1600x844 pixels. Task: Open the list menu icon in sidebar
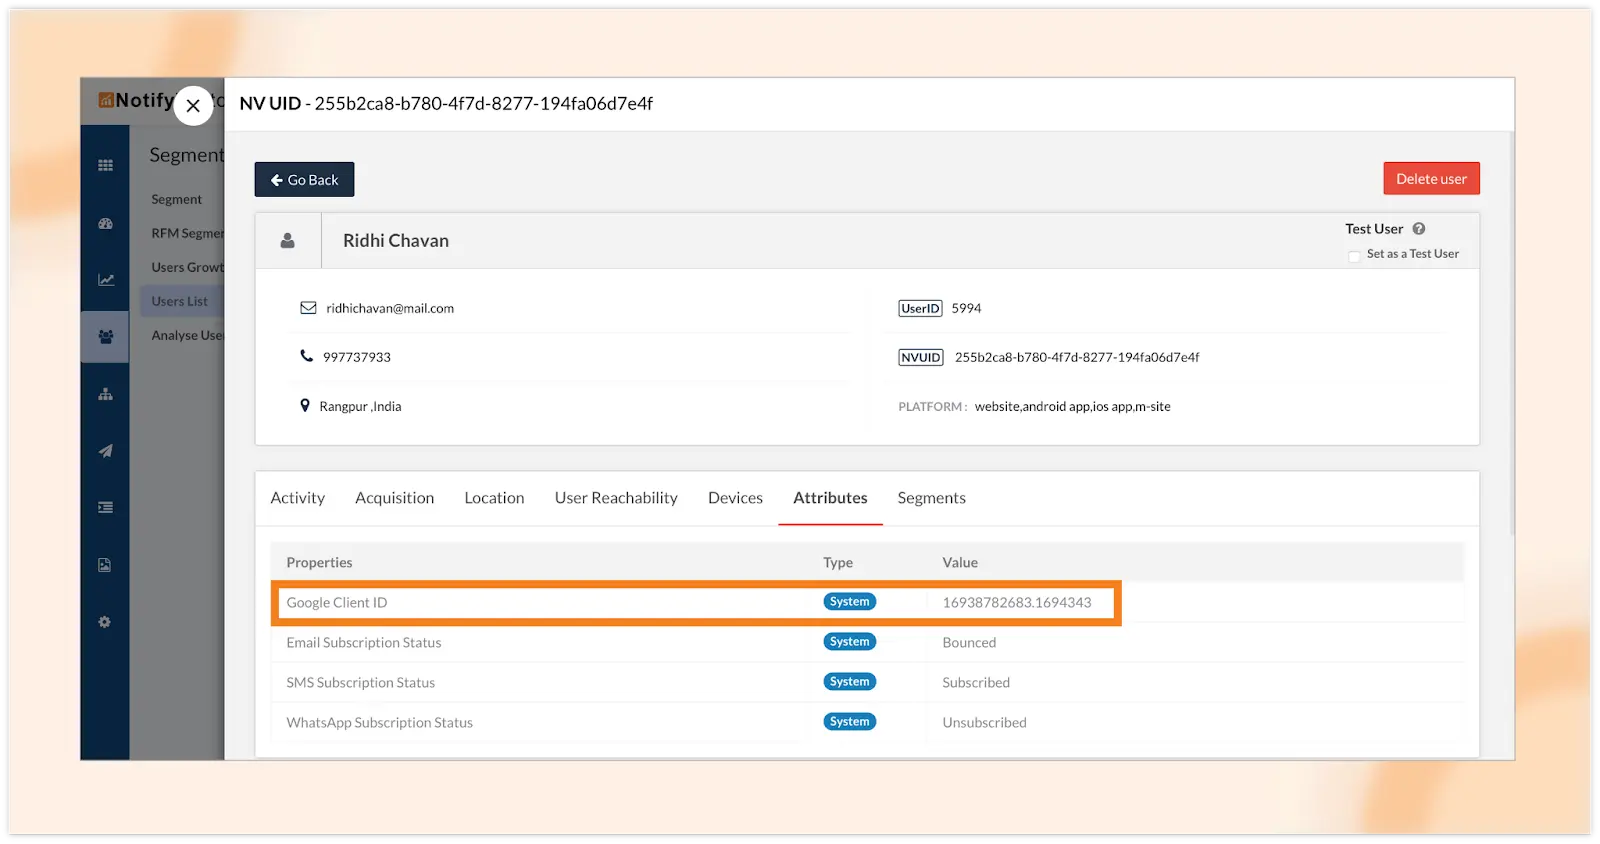tap(105, 508)
